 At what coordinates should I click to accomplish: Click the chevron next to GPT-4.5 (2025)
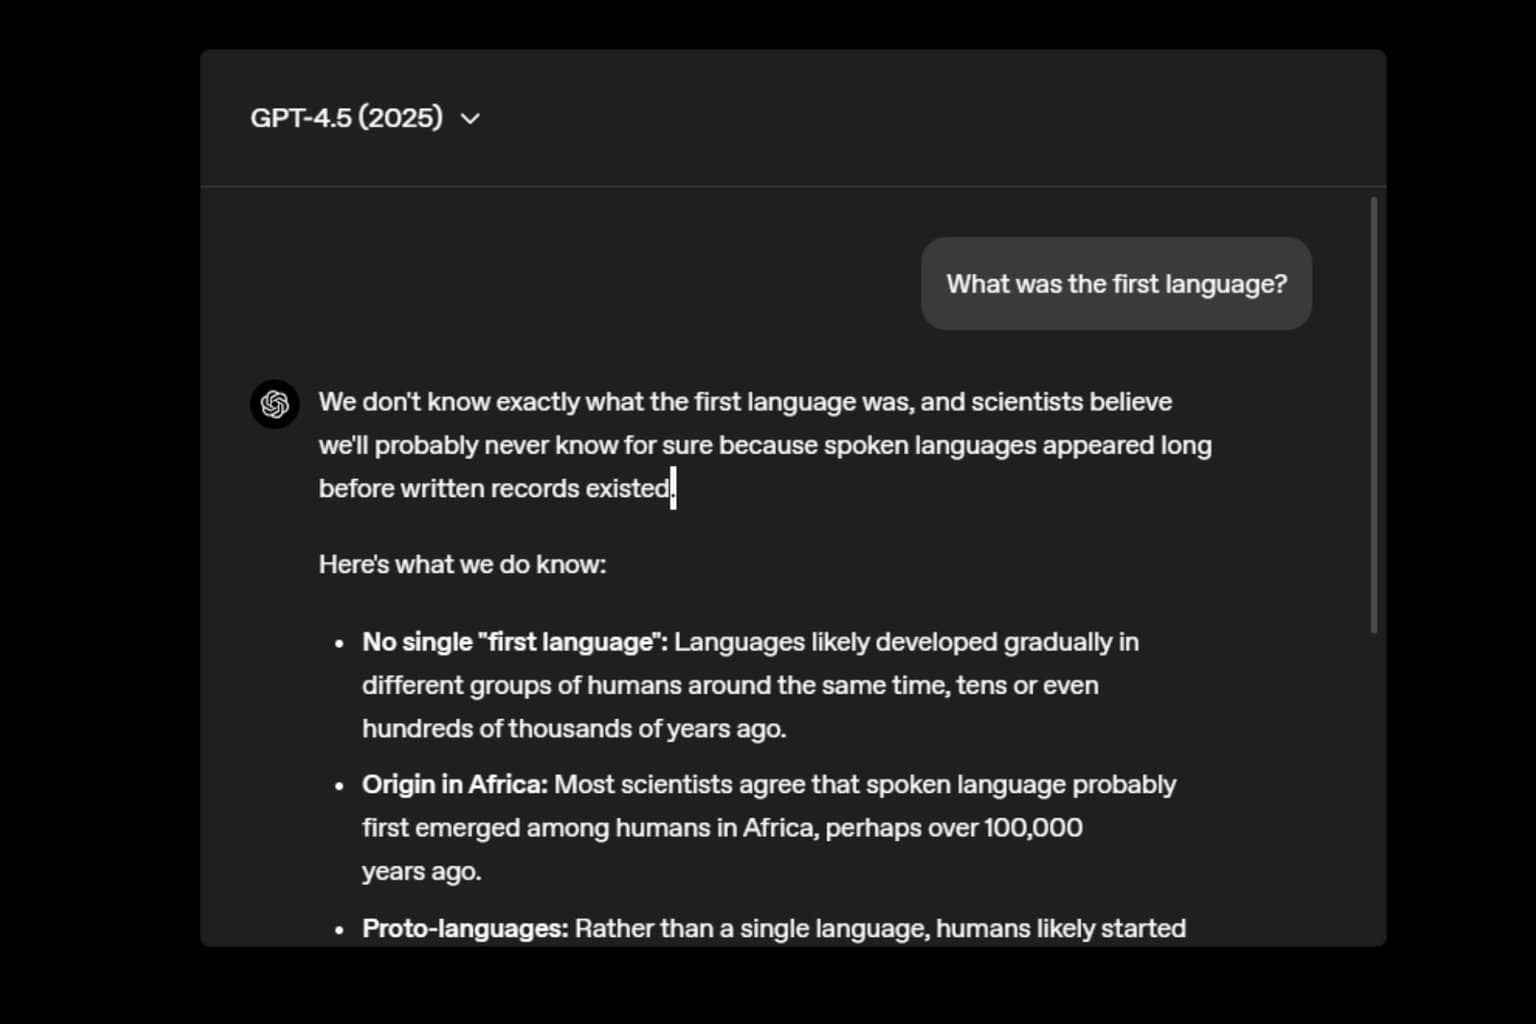click(470, 119)
